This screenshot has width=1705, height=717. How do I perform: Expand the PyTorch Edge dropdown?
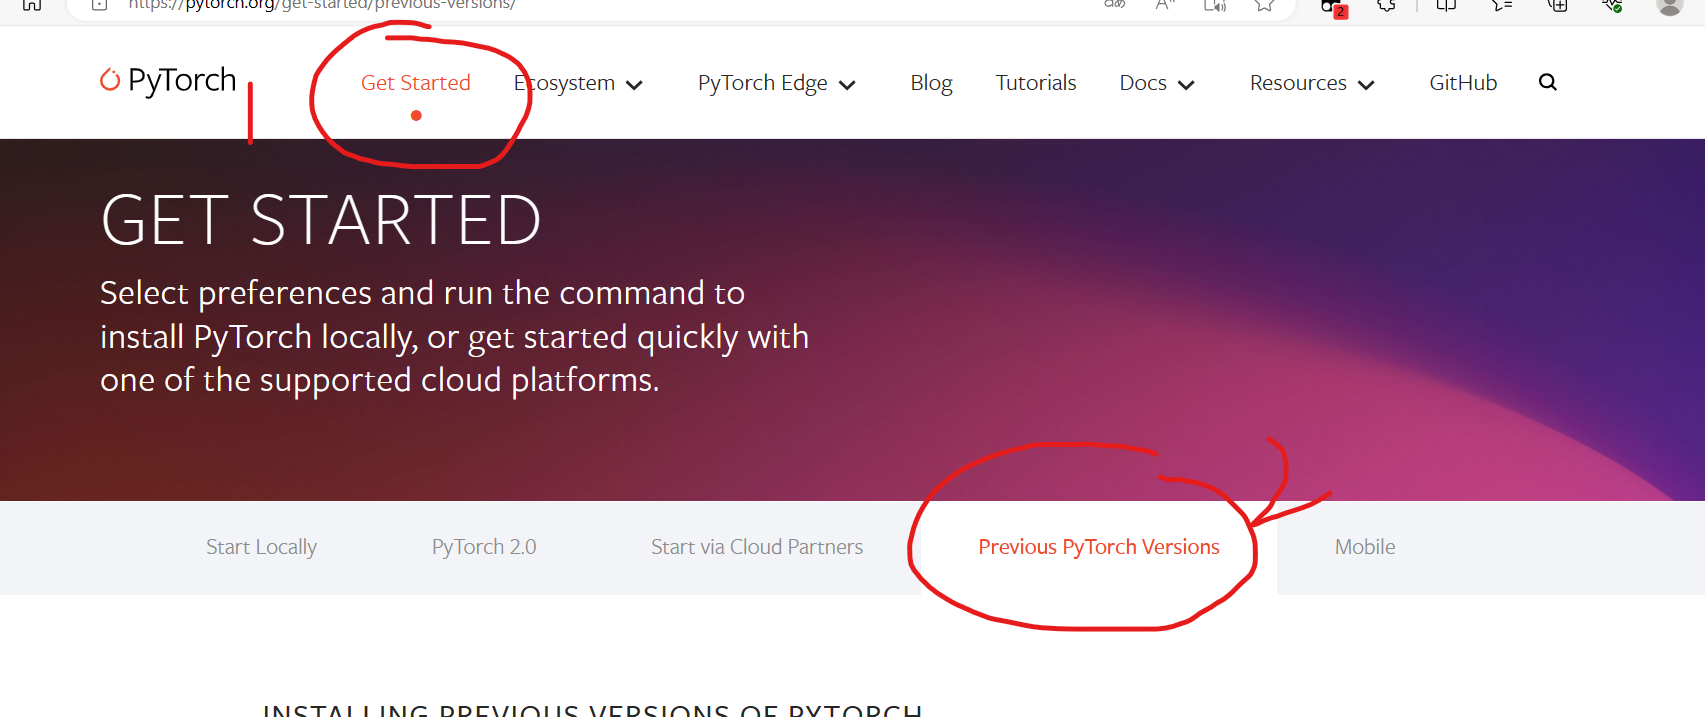coord(777,83)
